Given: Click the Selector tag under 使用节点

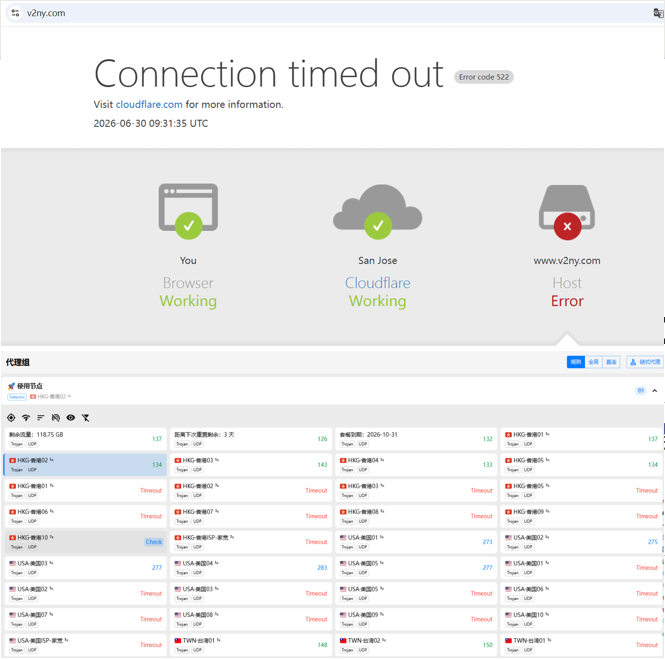Looking at the screenshot, I should 17,397.
